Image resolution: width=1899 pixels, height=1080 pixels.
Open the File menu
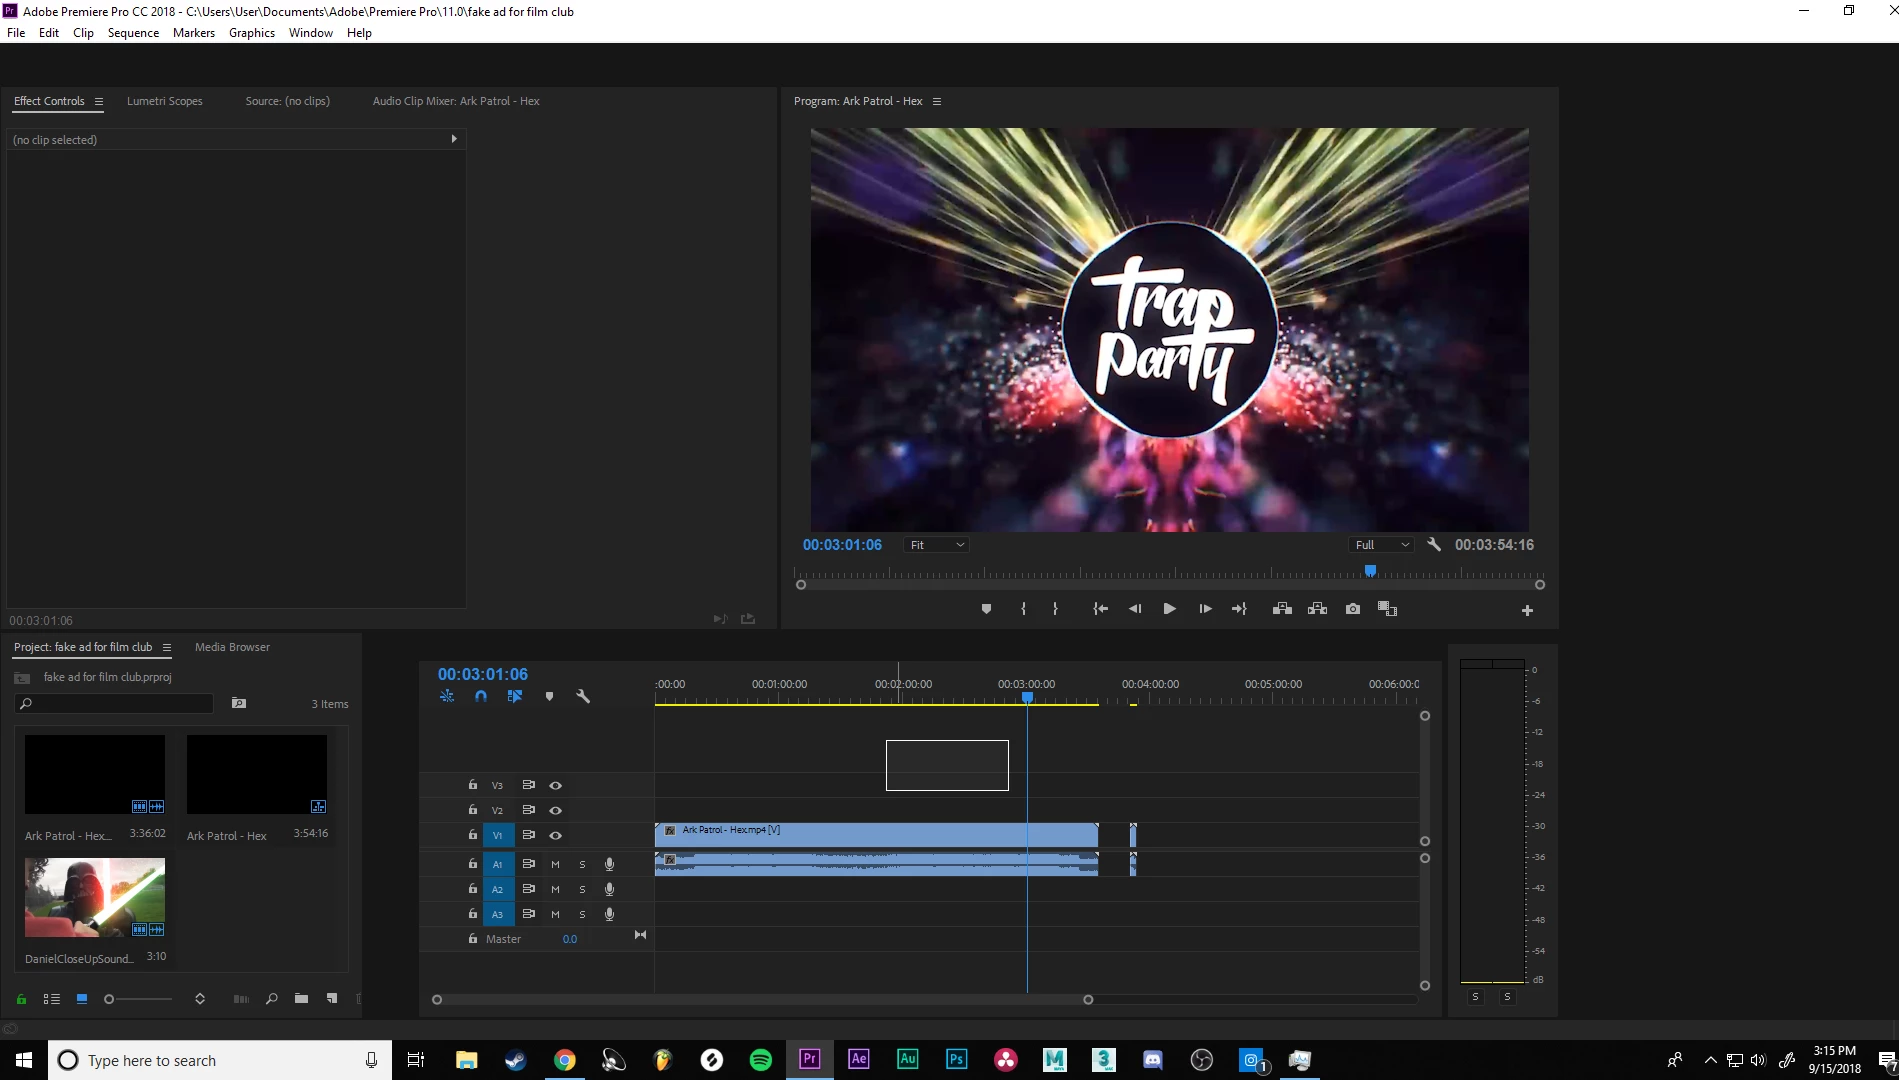click(16, 33)
